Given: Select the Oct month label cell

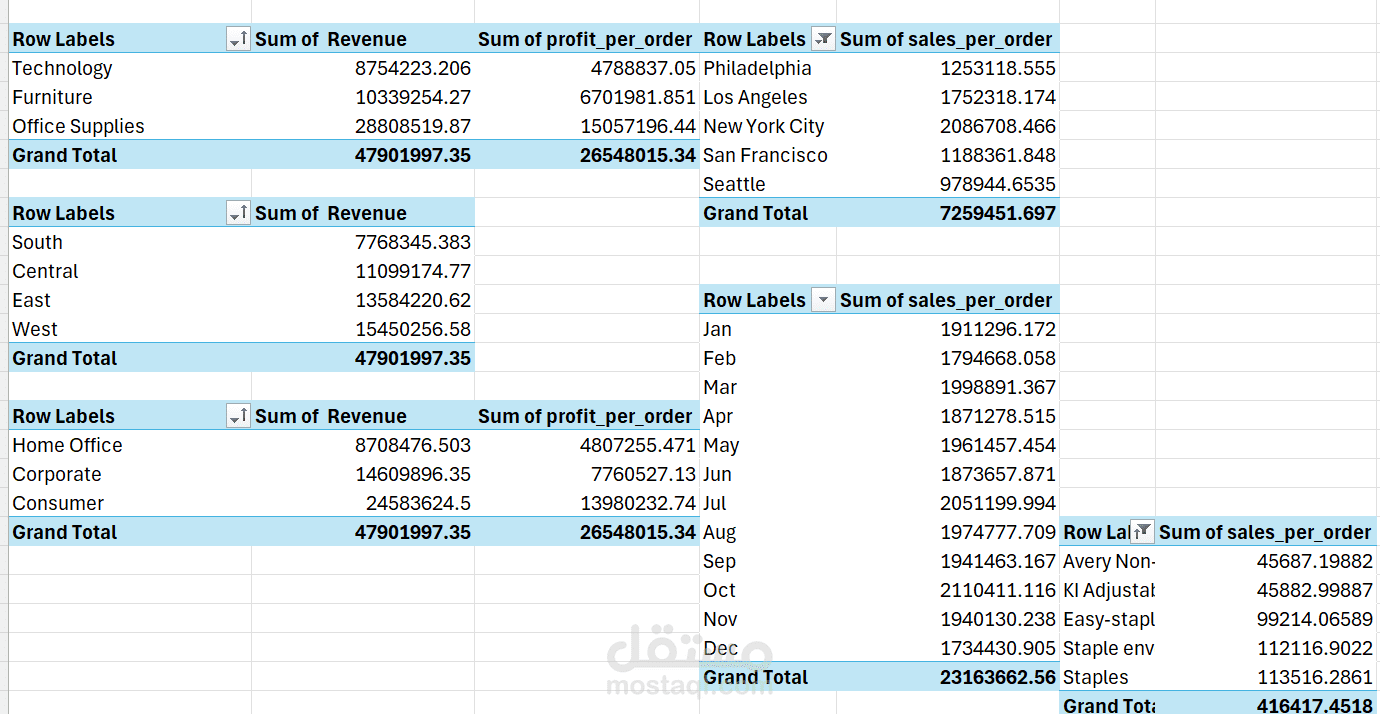Looking at the screenshot, I should [x=719, y=591].
